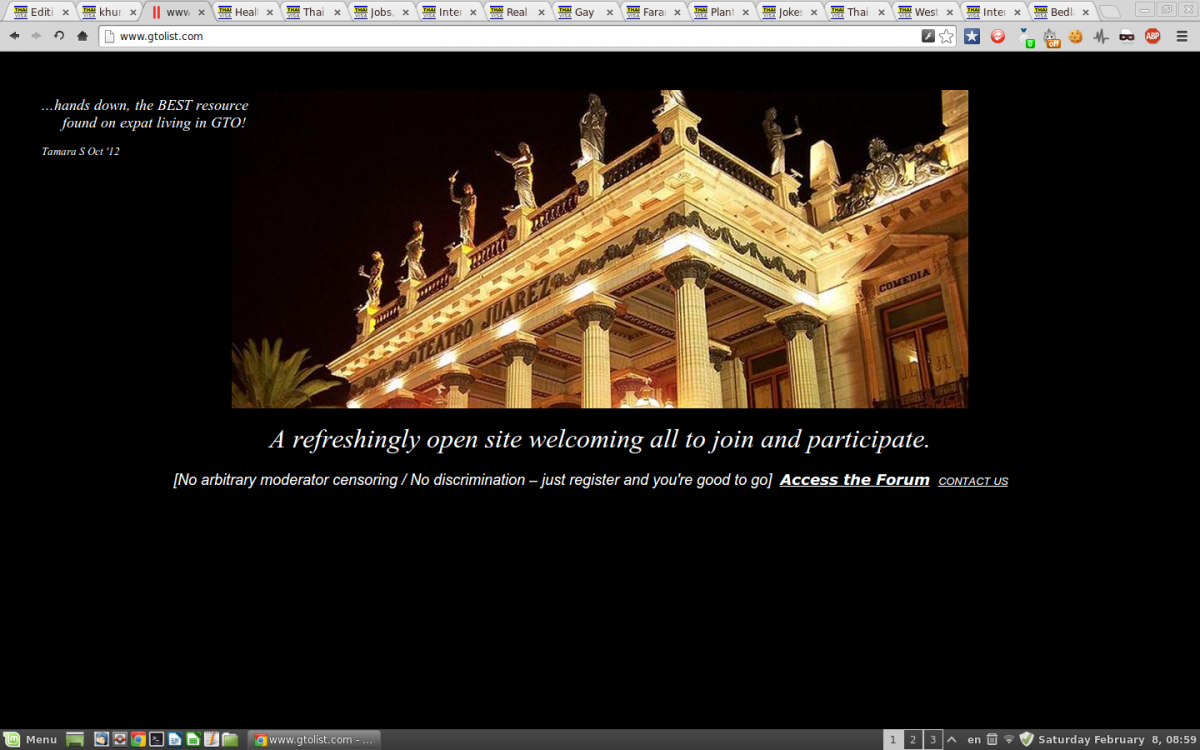
Task: Launch the terminal from the panel
Action: [x=156, y=740]
